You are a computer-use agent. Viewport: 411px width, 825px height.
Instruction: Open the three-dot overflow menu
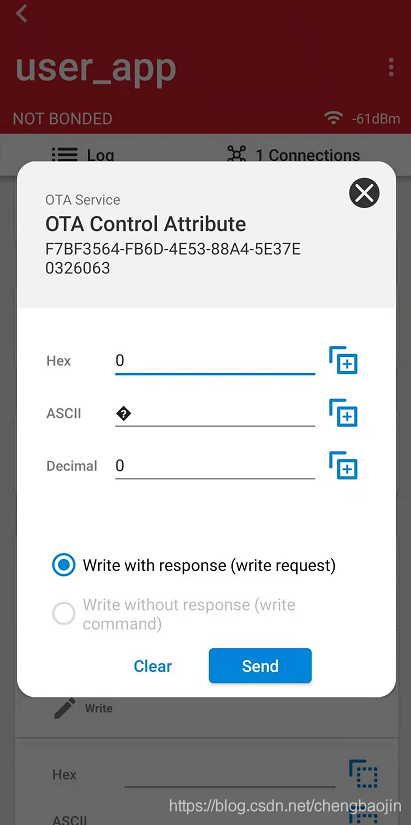click(x=391, y=68)
